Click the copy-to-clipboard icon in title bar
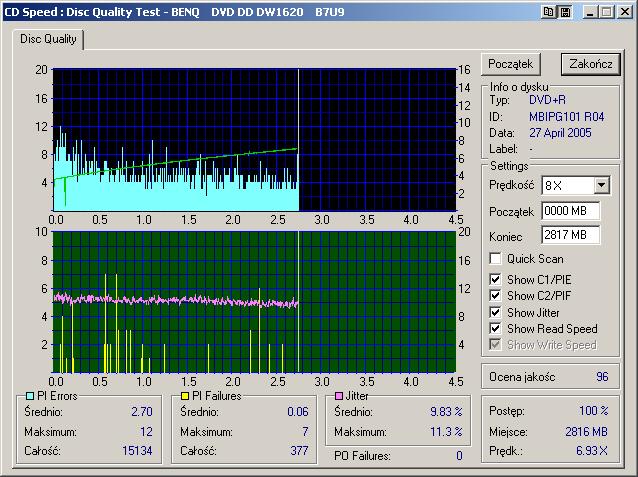 click(x=548, y=12)
